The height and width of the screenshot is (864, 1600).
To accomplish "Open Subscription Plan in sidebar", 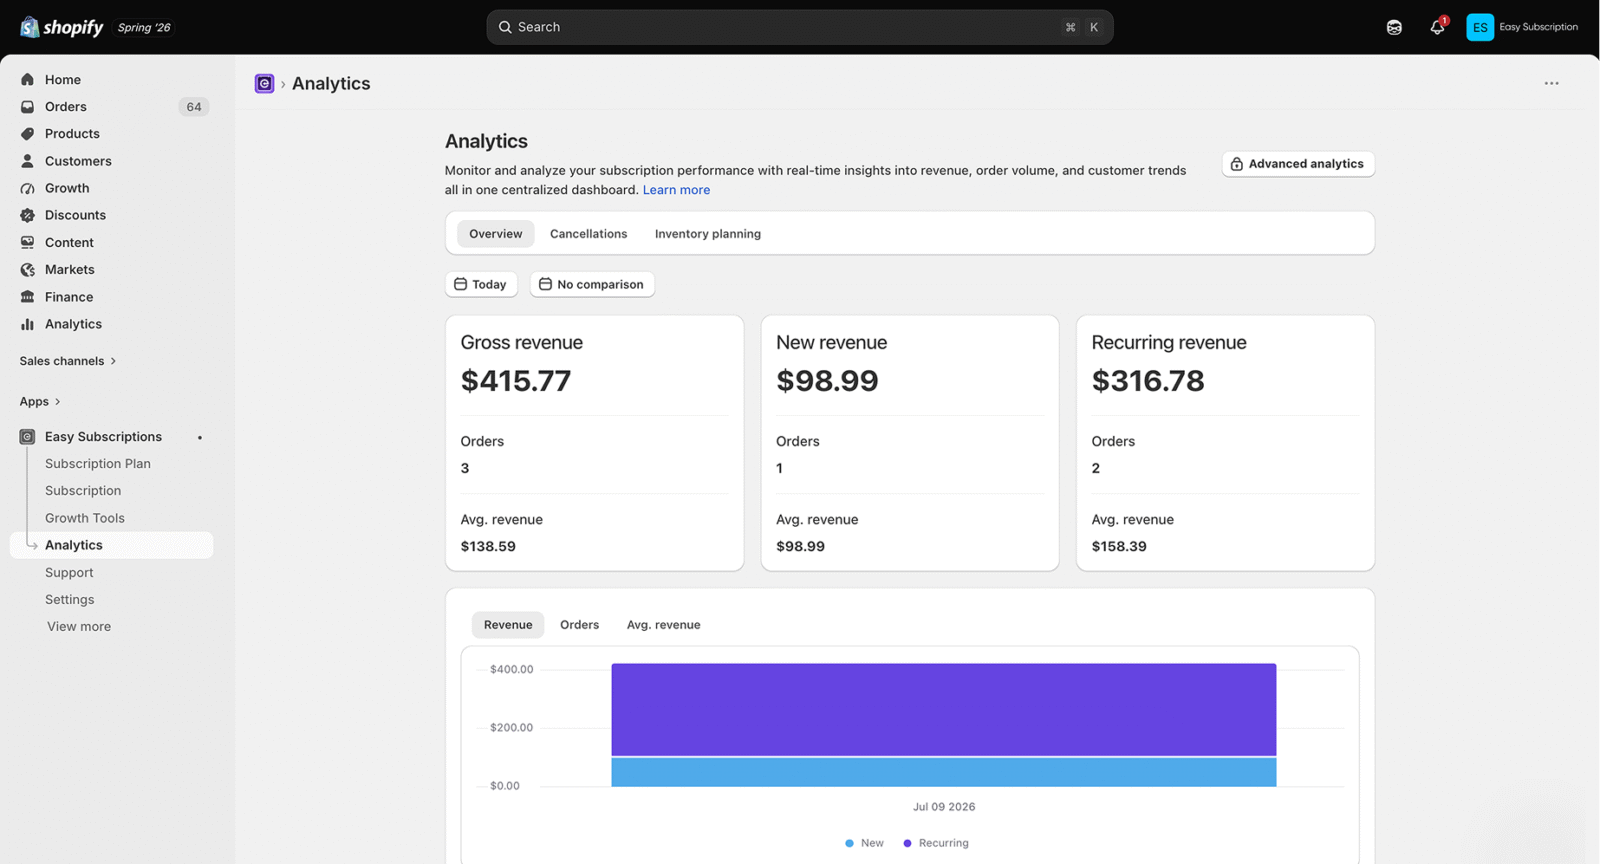I will pyautogui.click(x=98, y=464).
